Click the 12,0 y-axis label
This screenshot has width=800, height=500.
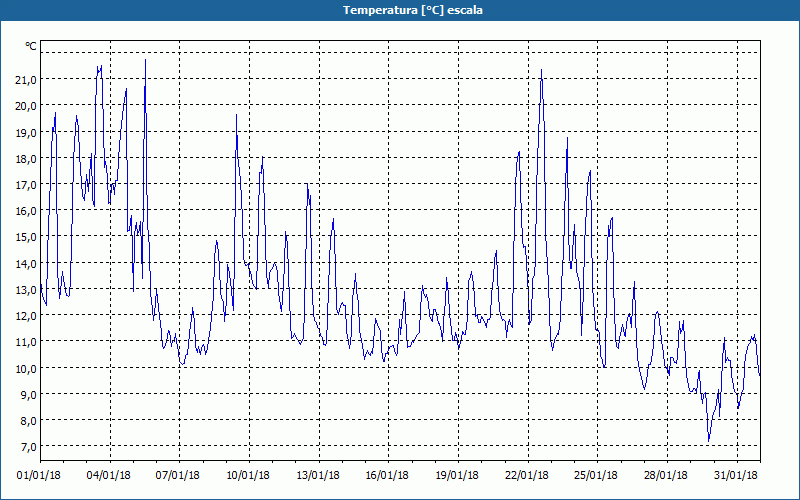tap(27, 316)
